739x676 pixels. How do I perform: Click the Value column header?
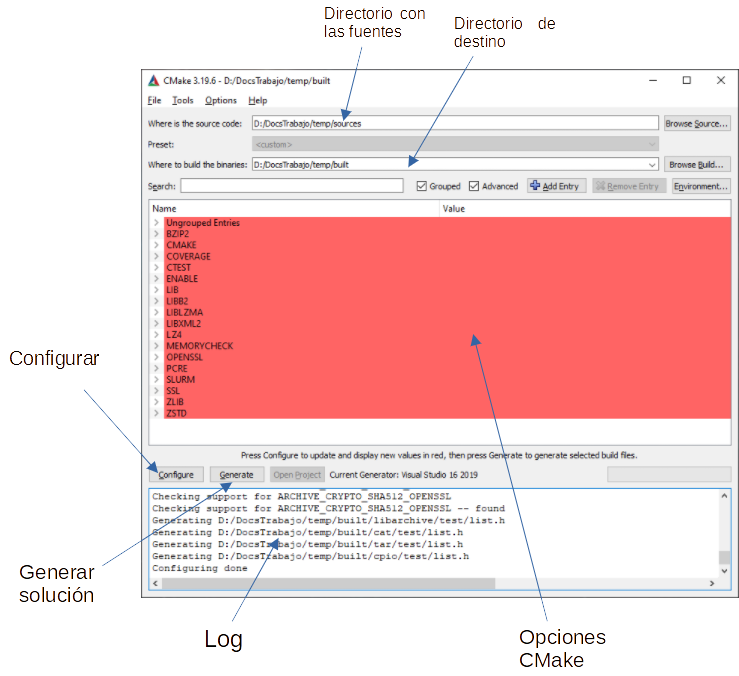pos(585,208)
